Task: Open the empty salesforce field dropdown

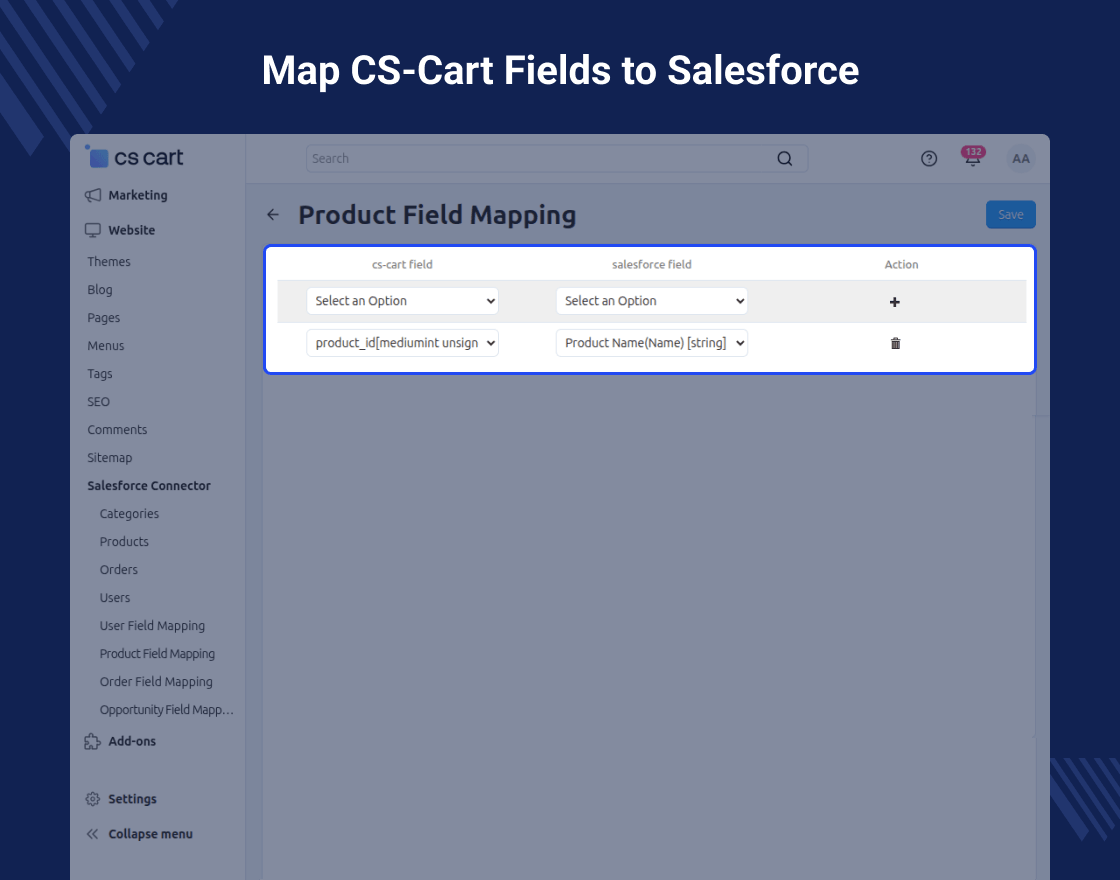Action: (x=651, y=301)
